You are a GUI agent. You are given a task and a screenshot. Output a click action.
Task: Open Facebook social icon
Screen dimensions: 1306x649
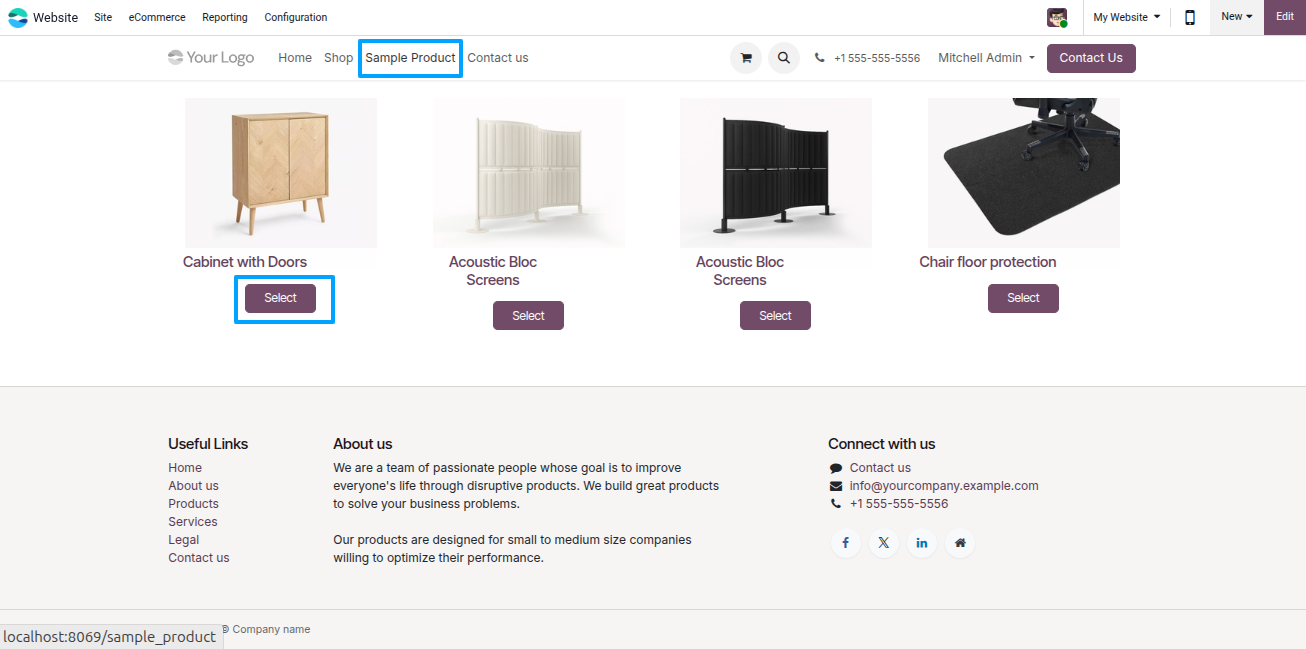click(x=845, y=543)
